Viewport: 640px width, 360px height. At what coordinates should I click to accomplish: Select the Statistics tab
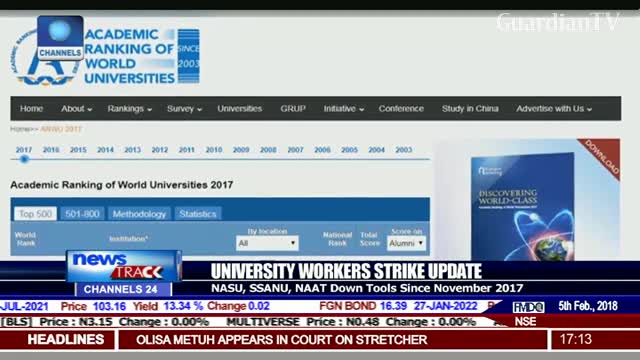198,214
